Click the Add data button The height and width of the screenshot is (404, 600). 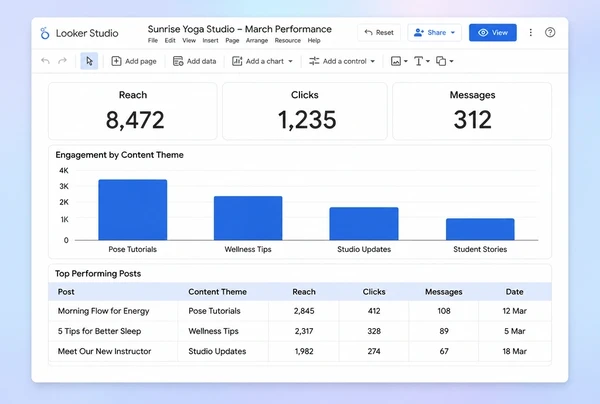pos(194,61)
